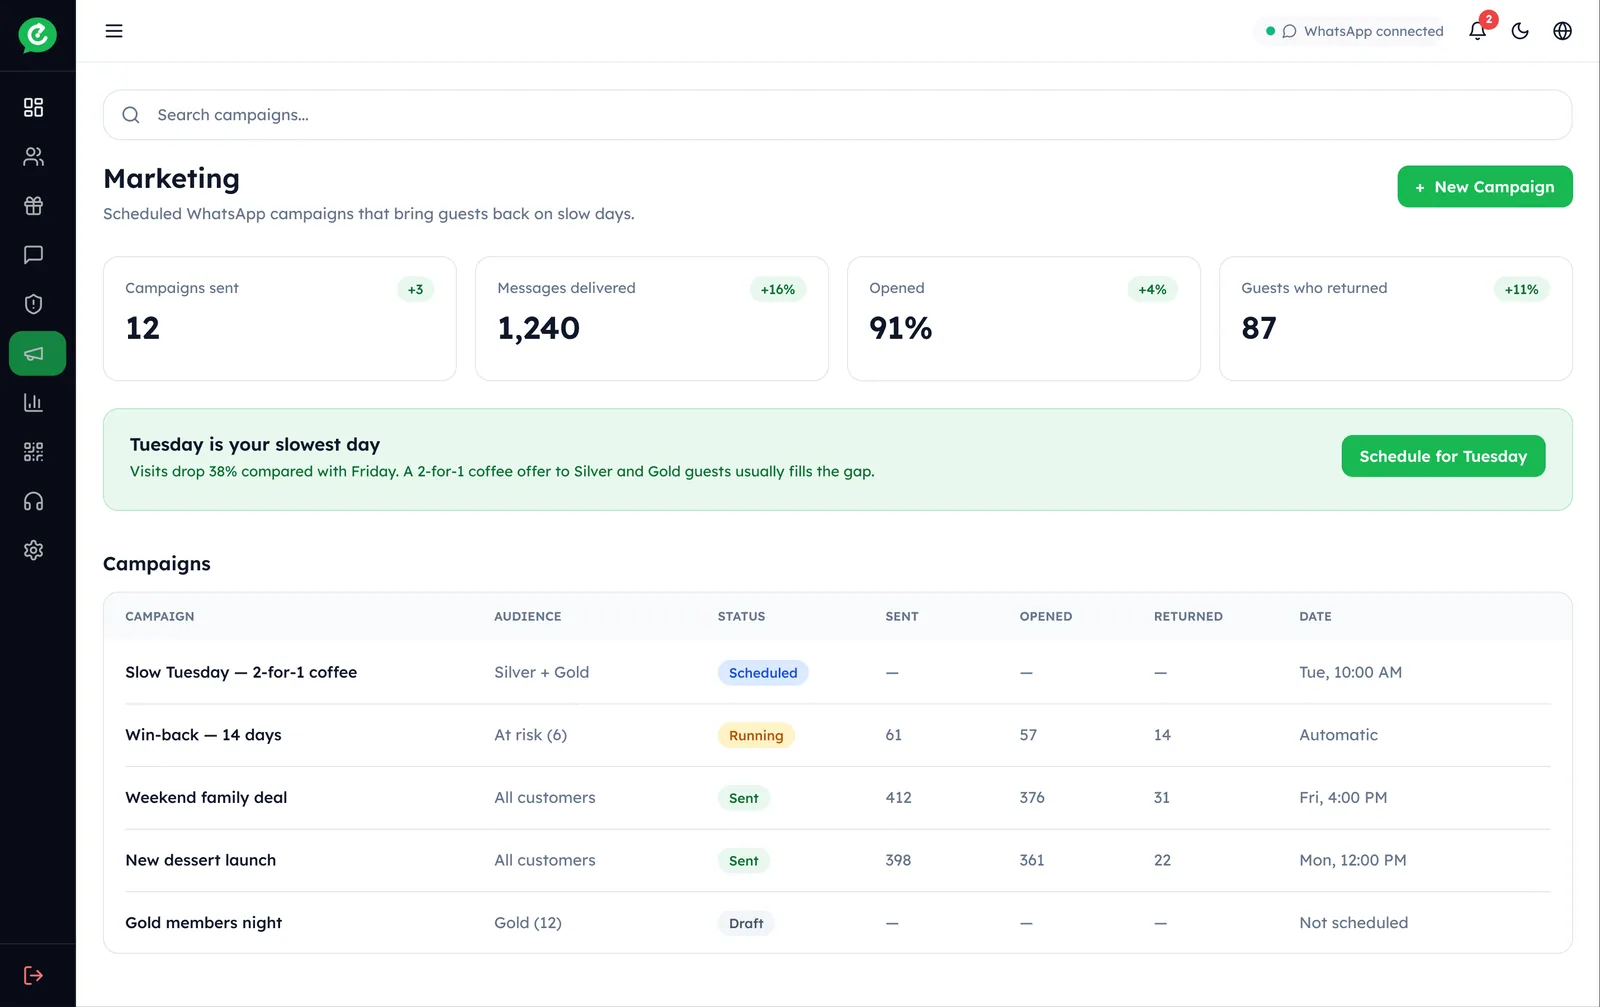Click the Gold (12) audience cell
The width and height of the screenshot is (1600, 1007).
528,922
